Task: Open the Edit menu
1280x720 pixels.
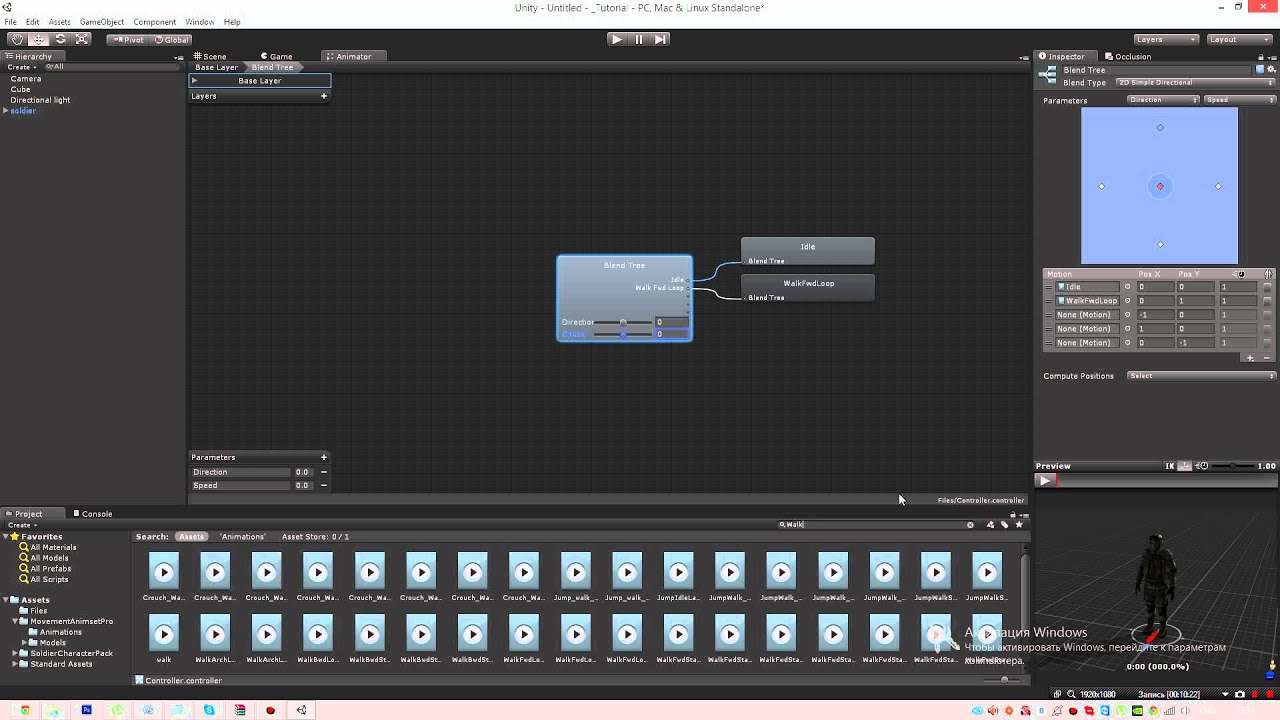Action: click(33, 22)
